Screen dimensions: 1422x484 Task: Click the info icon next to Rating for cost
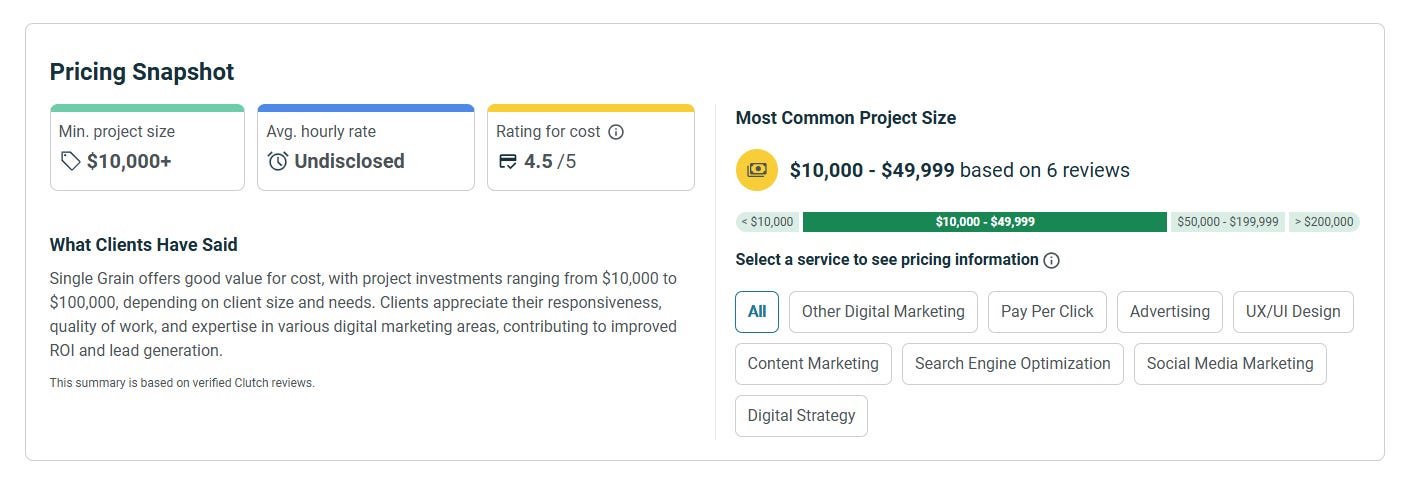(616, 132)
